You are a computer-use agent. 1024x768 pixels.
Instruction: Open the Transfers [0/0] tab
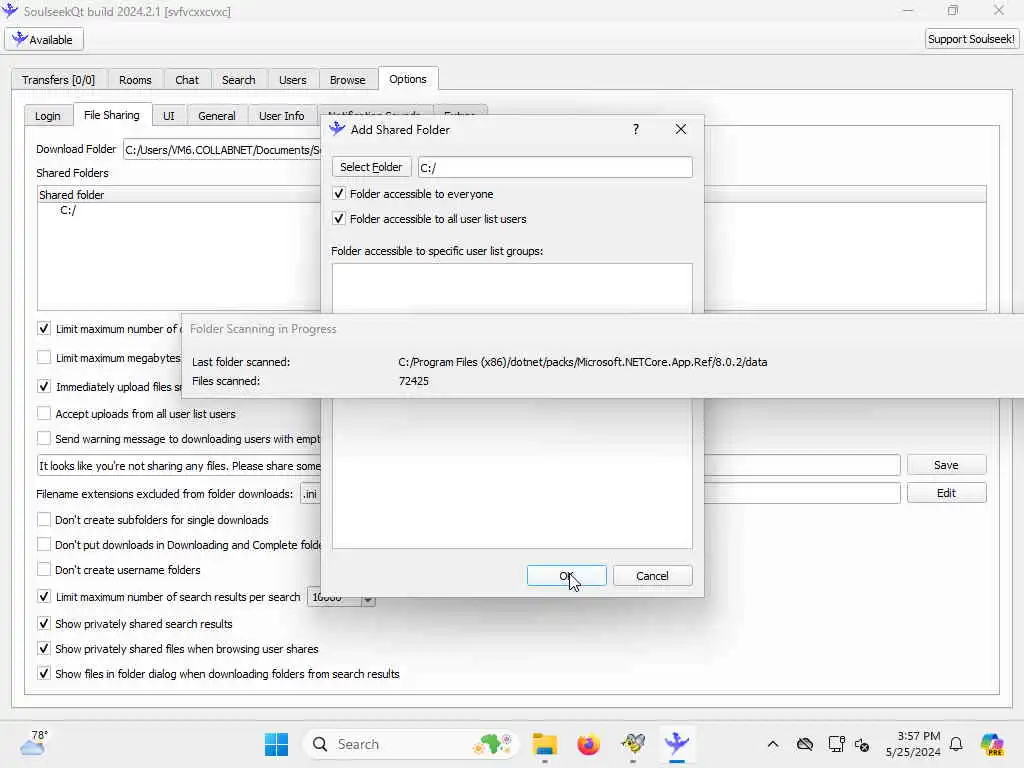pyautogui.click(x=58, y=80)
